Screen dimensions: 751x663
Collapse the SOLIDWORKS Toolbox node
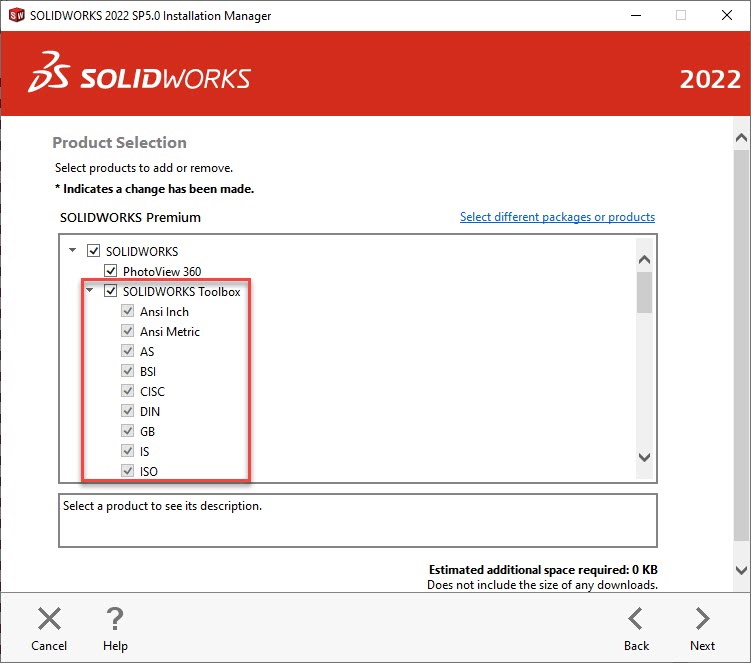(90, 290)
